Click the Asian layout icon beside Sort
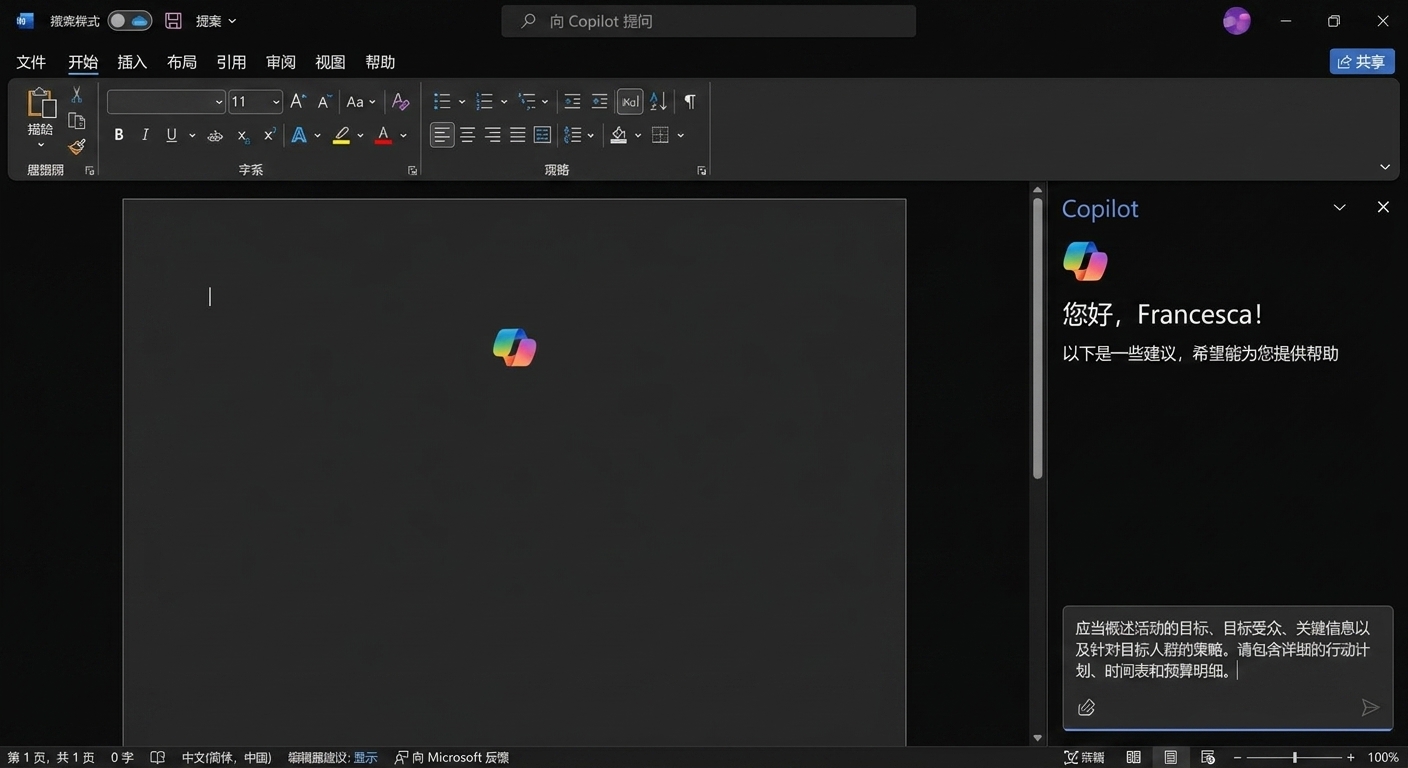This screenshot has width=1408, height=768. pos(630,101)
